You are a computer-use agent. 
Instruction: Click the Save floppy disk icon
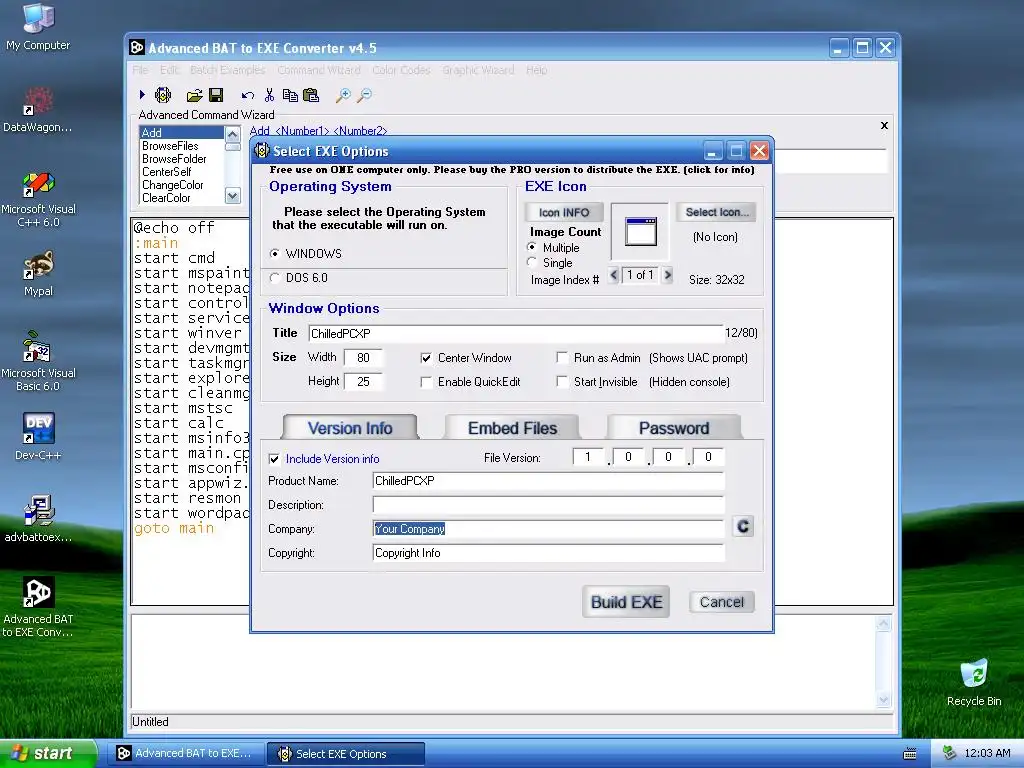[216, 95]
